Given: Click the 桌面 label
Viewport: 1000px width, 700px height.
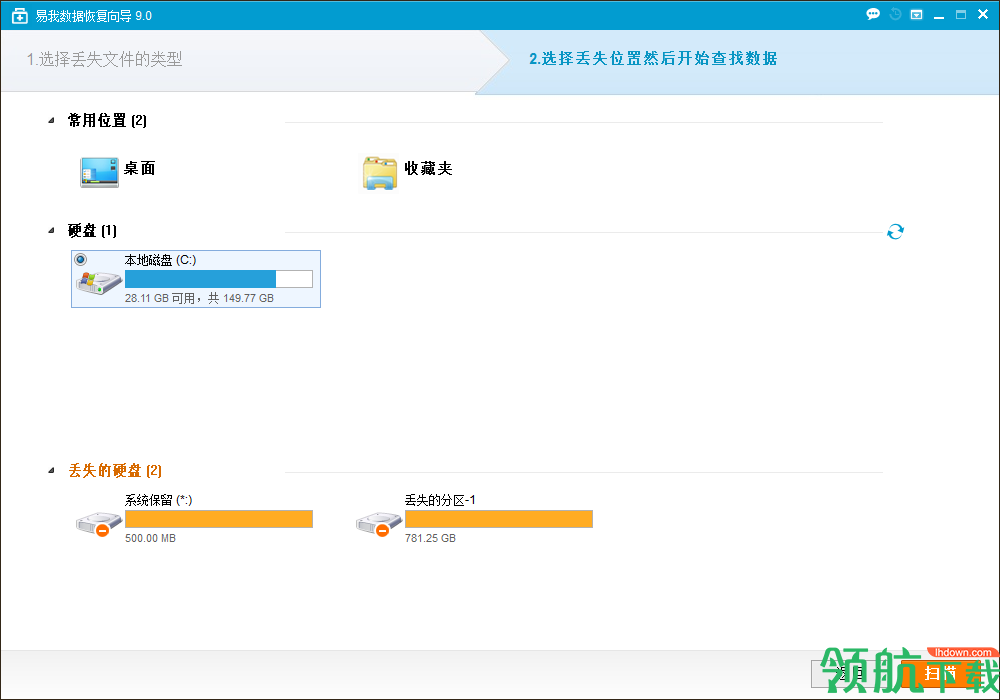Looking at the screenshot, I should (x=140, y=168).
